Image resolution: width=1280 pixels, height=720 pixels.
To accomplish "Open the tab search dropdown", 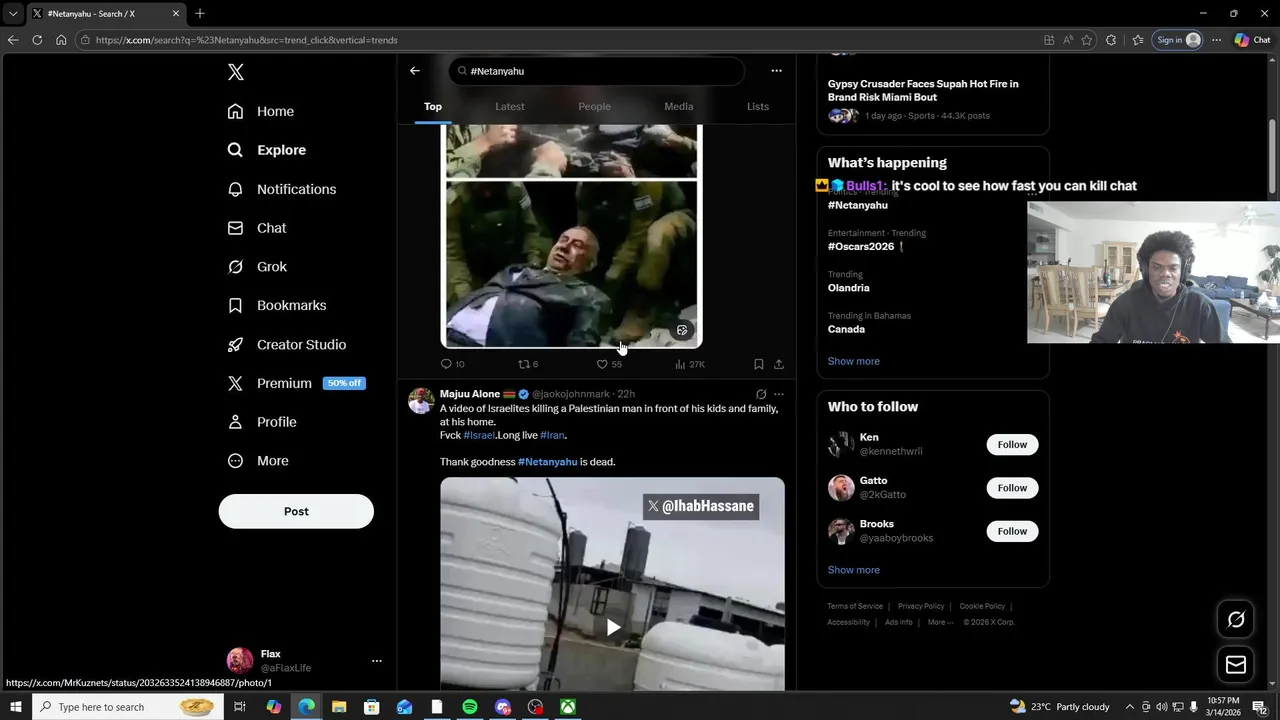I will click(x=13, y=13).
